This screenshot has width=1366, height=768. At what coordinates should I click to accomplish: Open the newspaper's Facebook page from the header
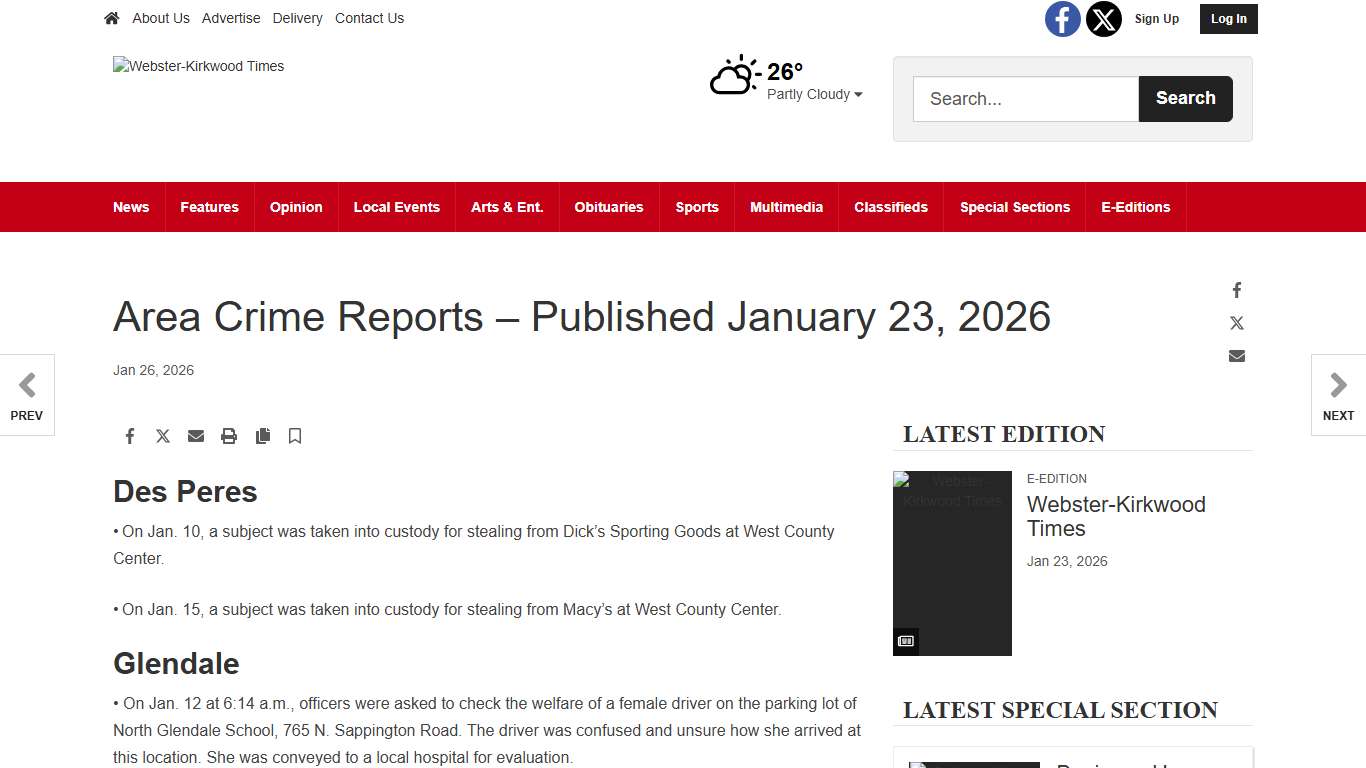(x=1063, y=18)
